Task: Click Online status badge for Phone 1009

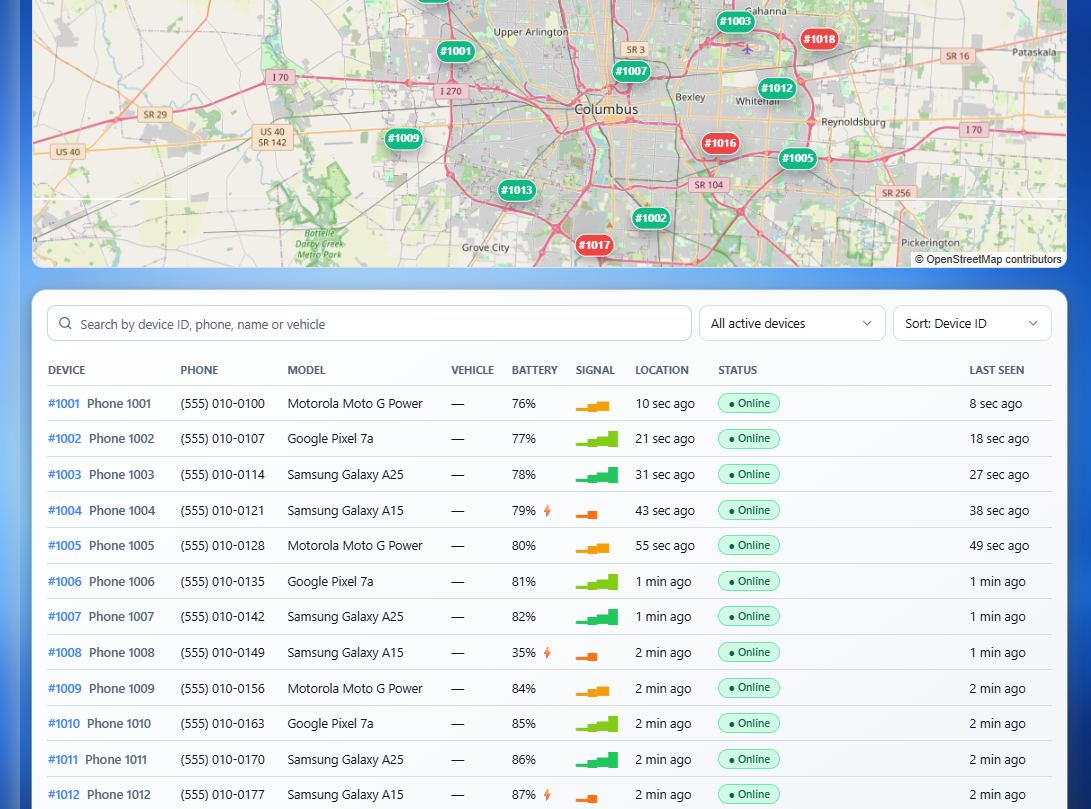Action: (749, 688)
